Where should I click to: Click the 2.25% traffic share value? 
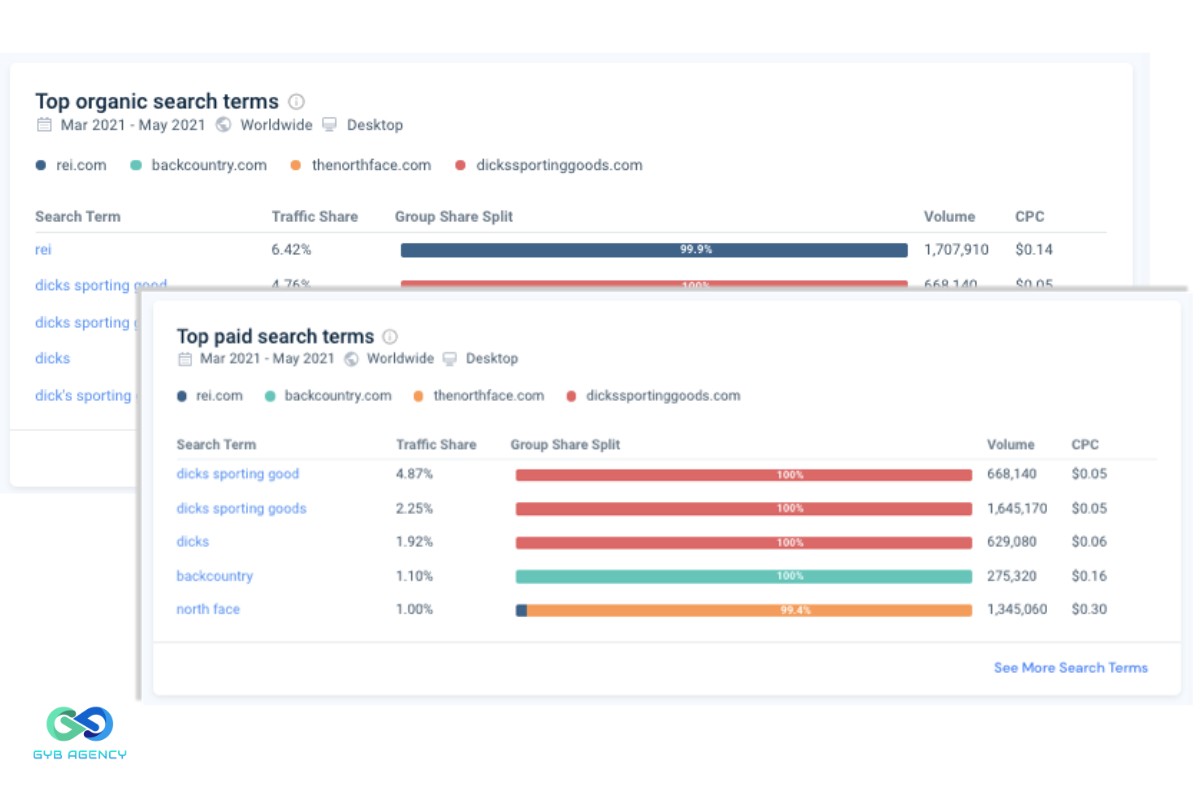point(415,508)
